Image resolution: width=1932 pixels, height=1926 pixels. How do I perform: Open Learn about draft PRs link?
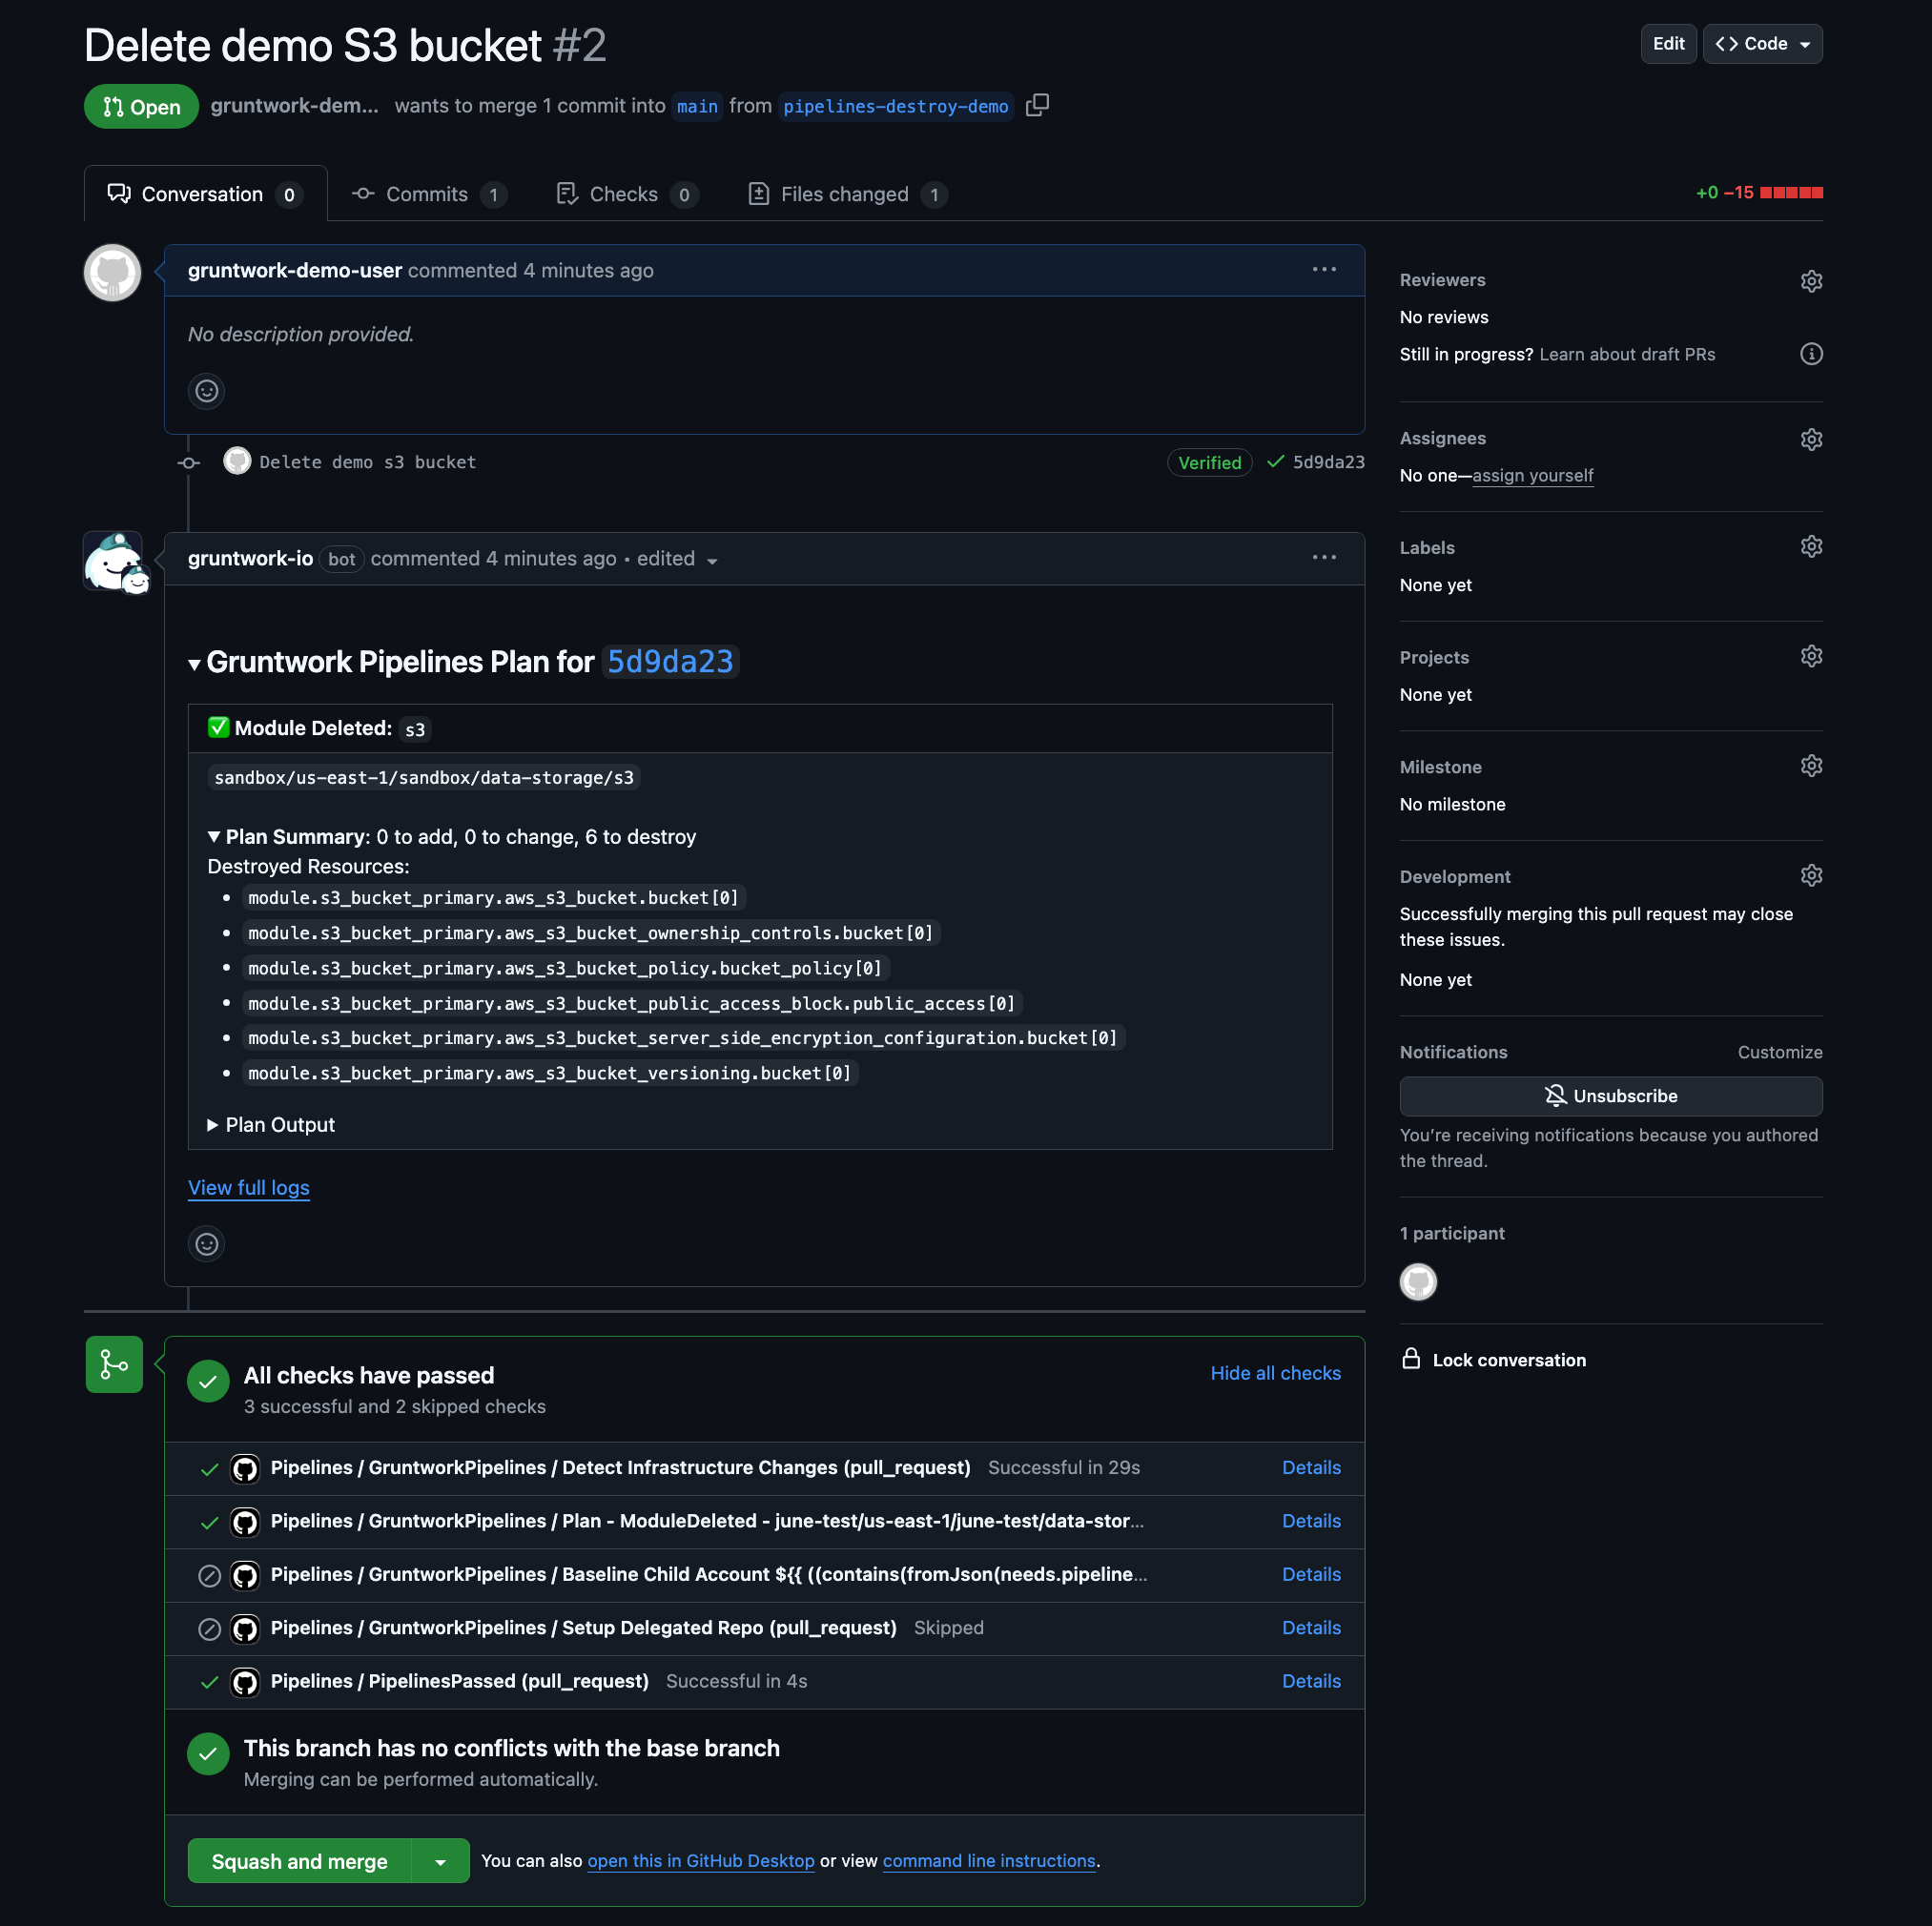tap(1627, 354)
